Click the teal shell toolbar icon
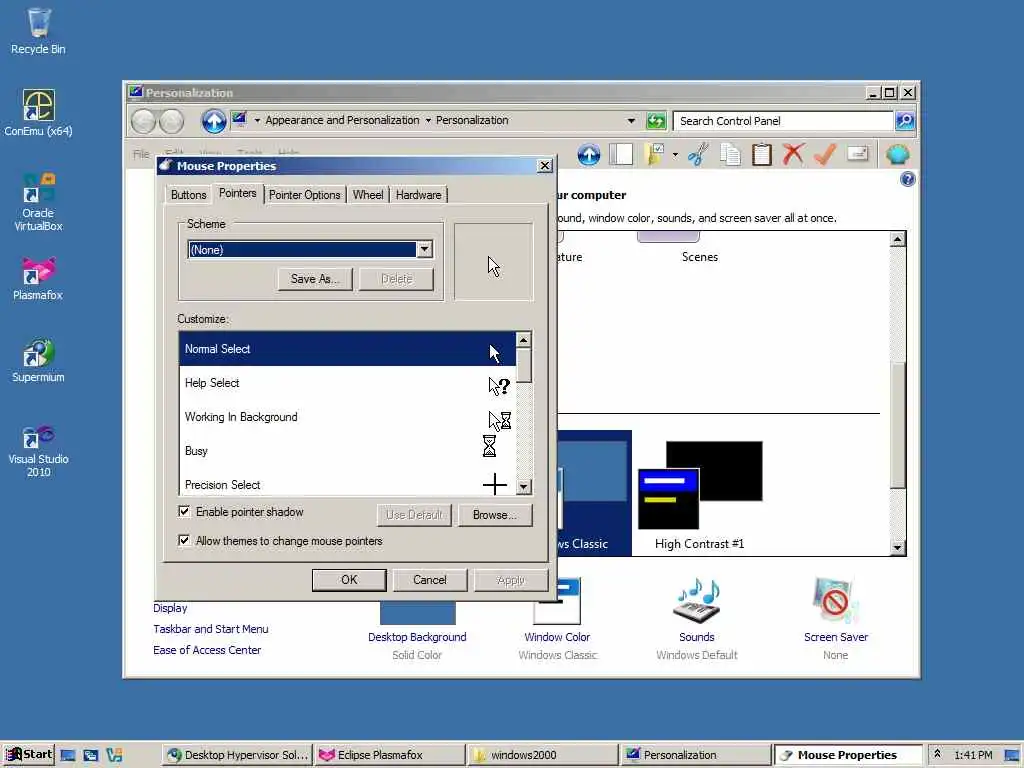 tap(898, 155)
